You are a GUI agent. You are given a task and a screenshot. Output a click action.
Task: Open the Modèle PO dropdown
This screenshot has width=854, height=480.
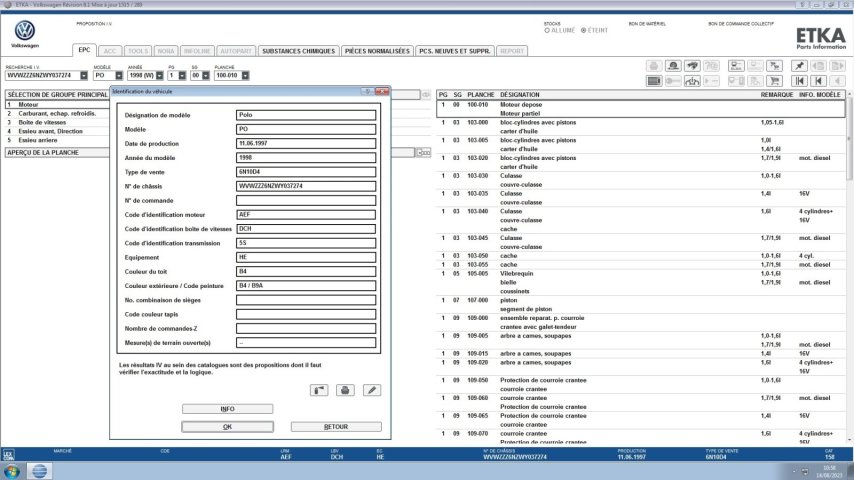(119, 76)
